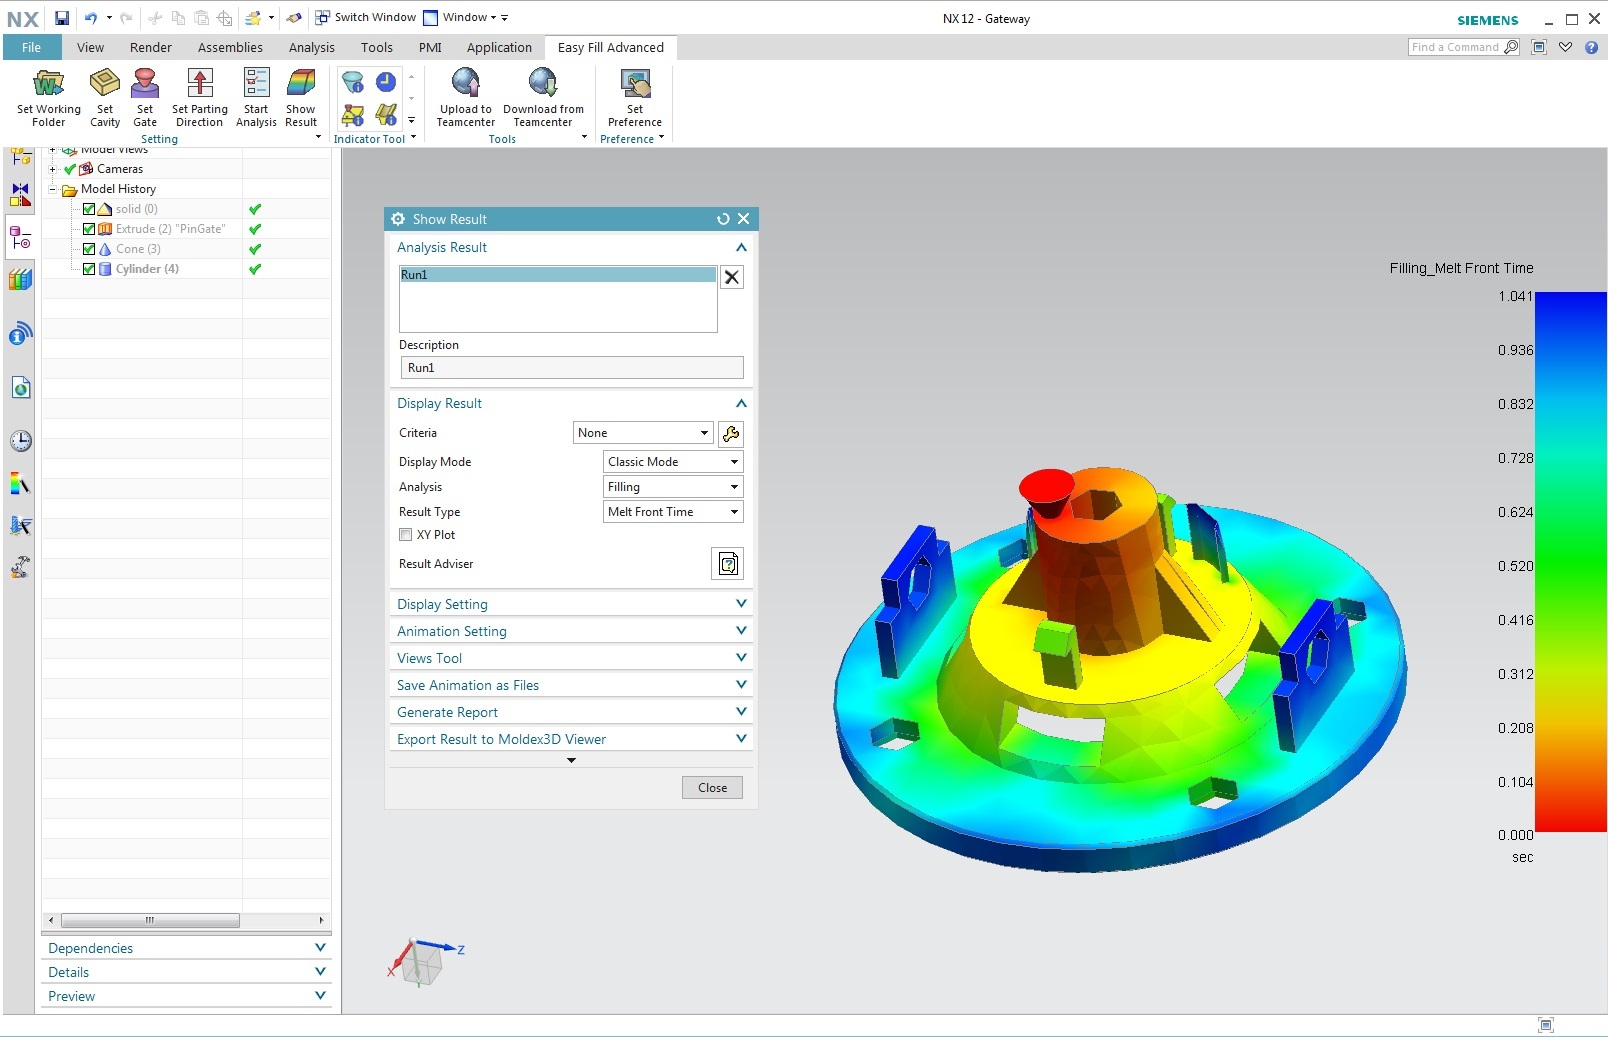Image resolution: width=1608 pixels, height=1037 pixels.
Task: Expand Export Result to Moldex3D Viewer
Action: pyautogui.click(x=571, y=739)
